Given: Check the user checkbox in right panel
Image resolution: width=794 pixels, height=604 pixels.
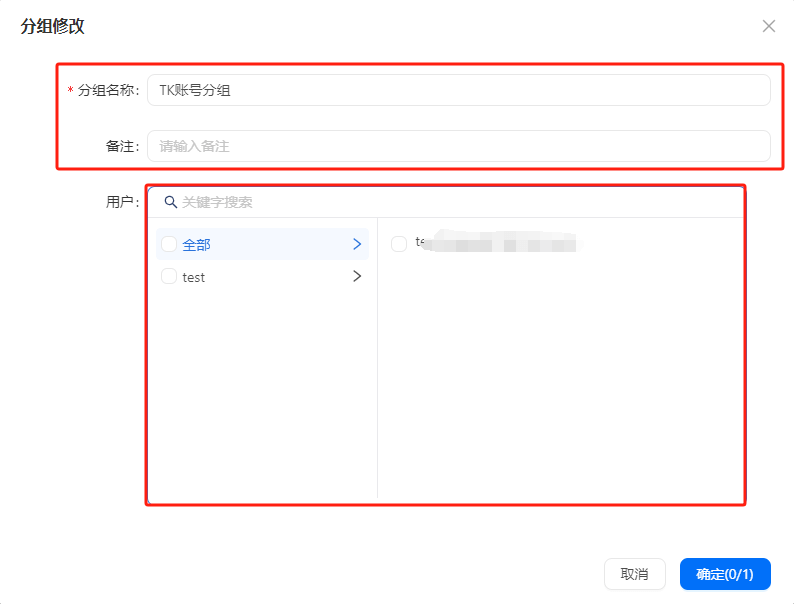Looking at the screenshot, I should [x=399, y=244].
